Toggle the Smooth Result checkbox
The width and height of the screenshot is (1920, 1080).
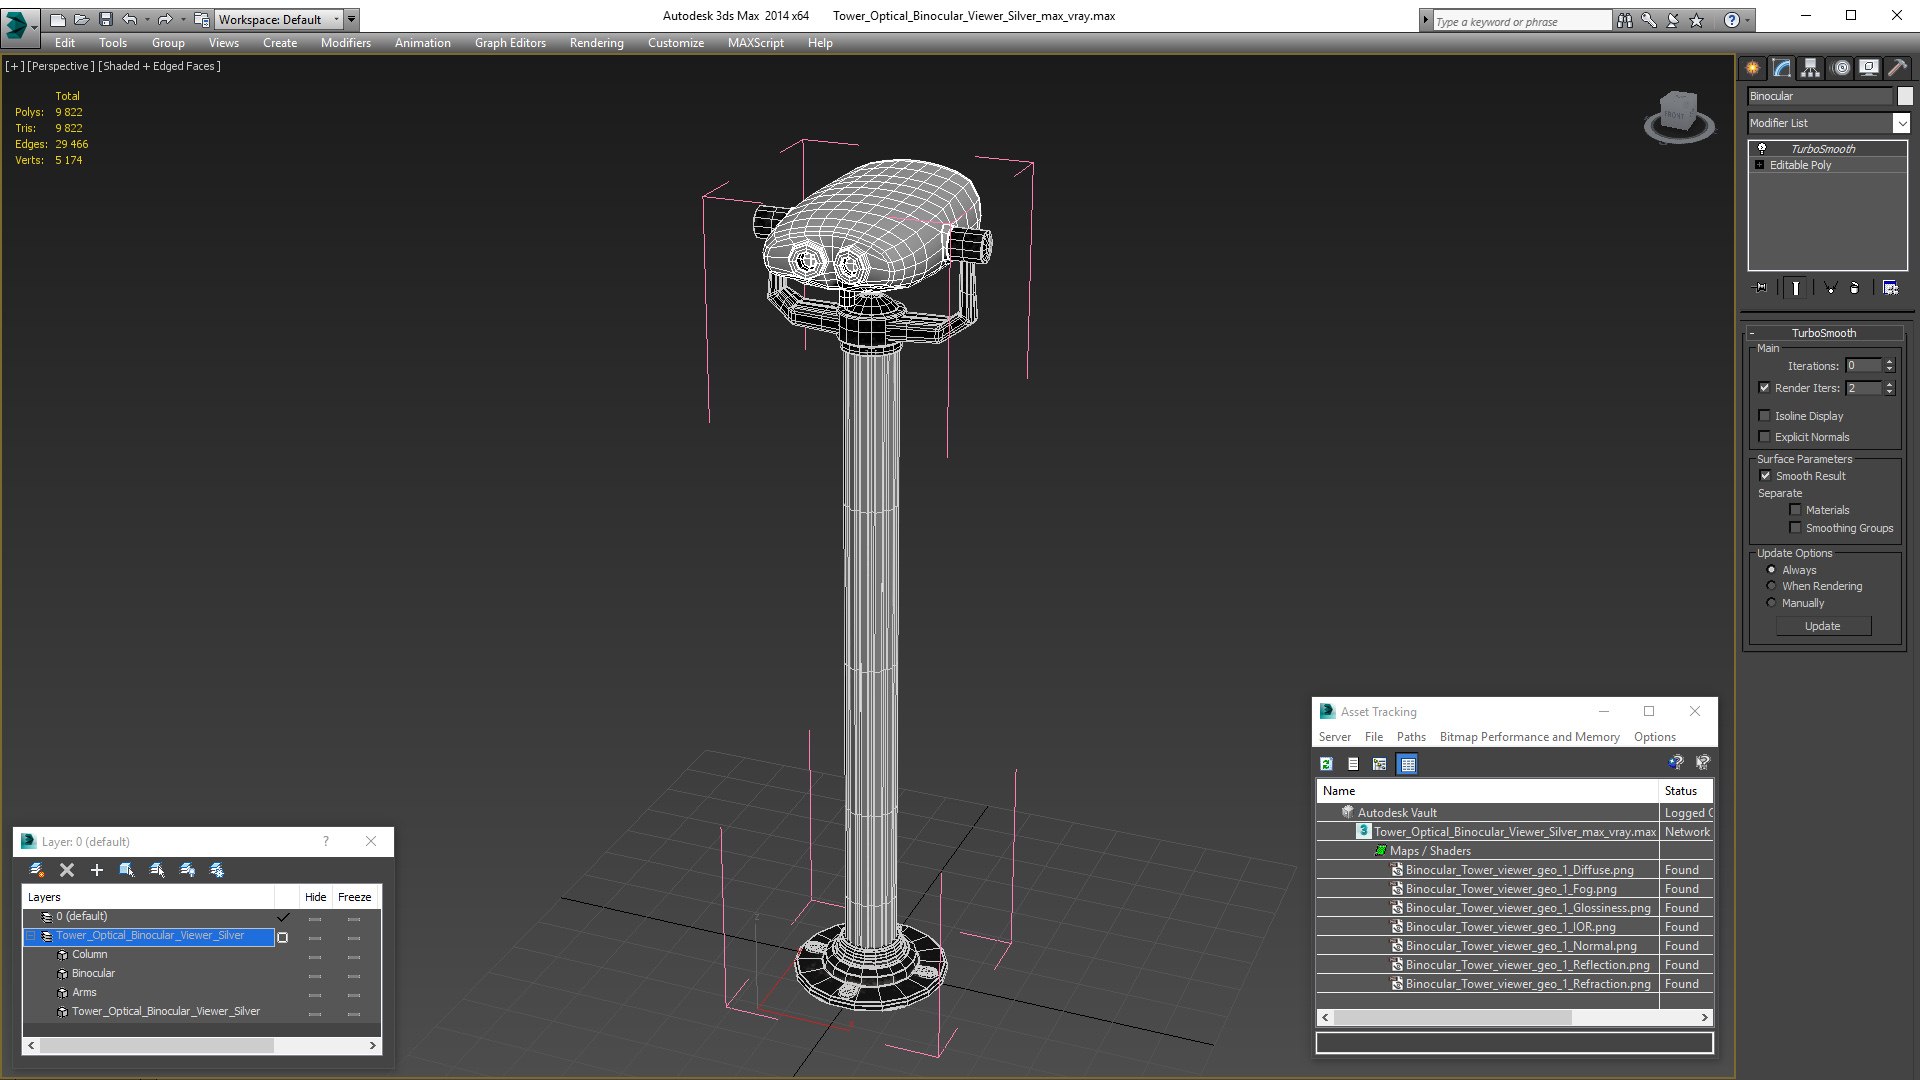click(1765, 476)
